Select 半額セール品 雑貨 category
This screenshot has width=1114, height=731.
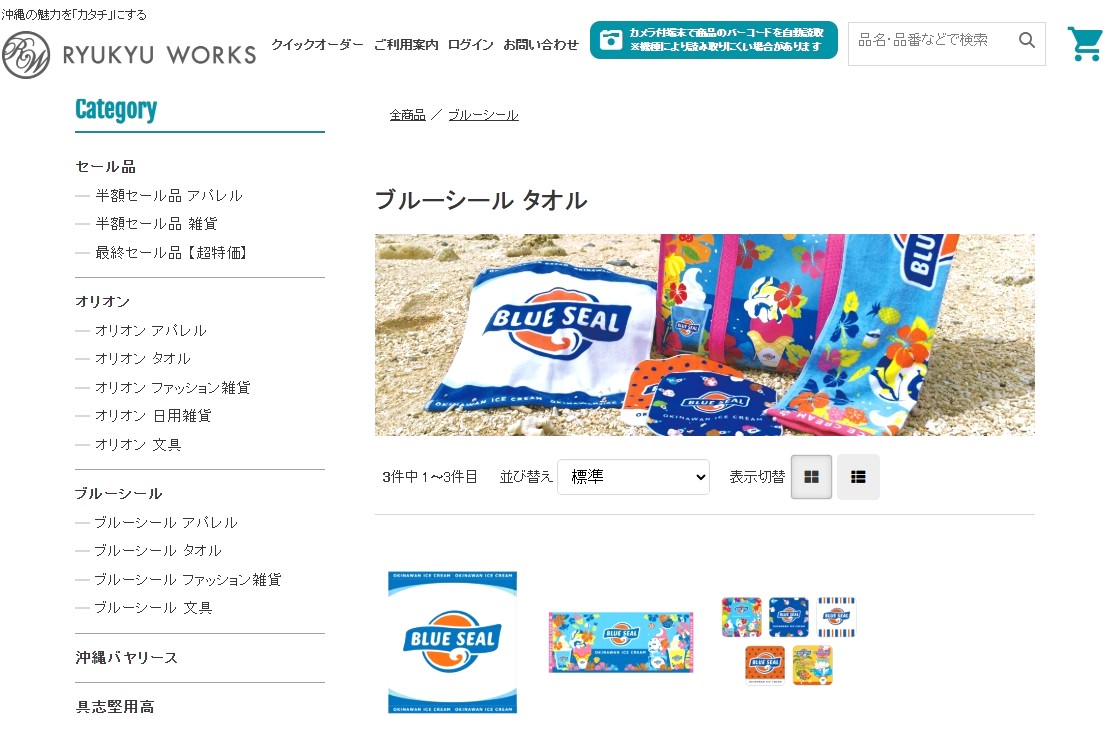[156, 224]
